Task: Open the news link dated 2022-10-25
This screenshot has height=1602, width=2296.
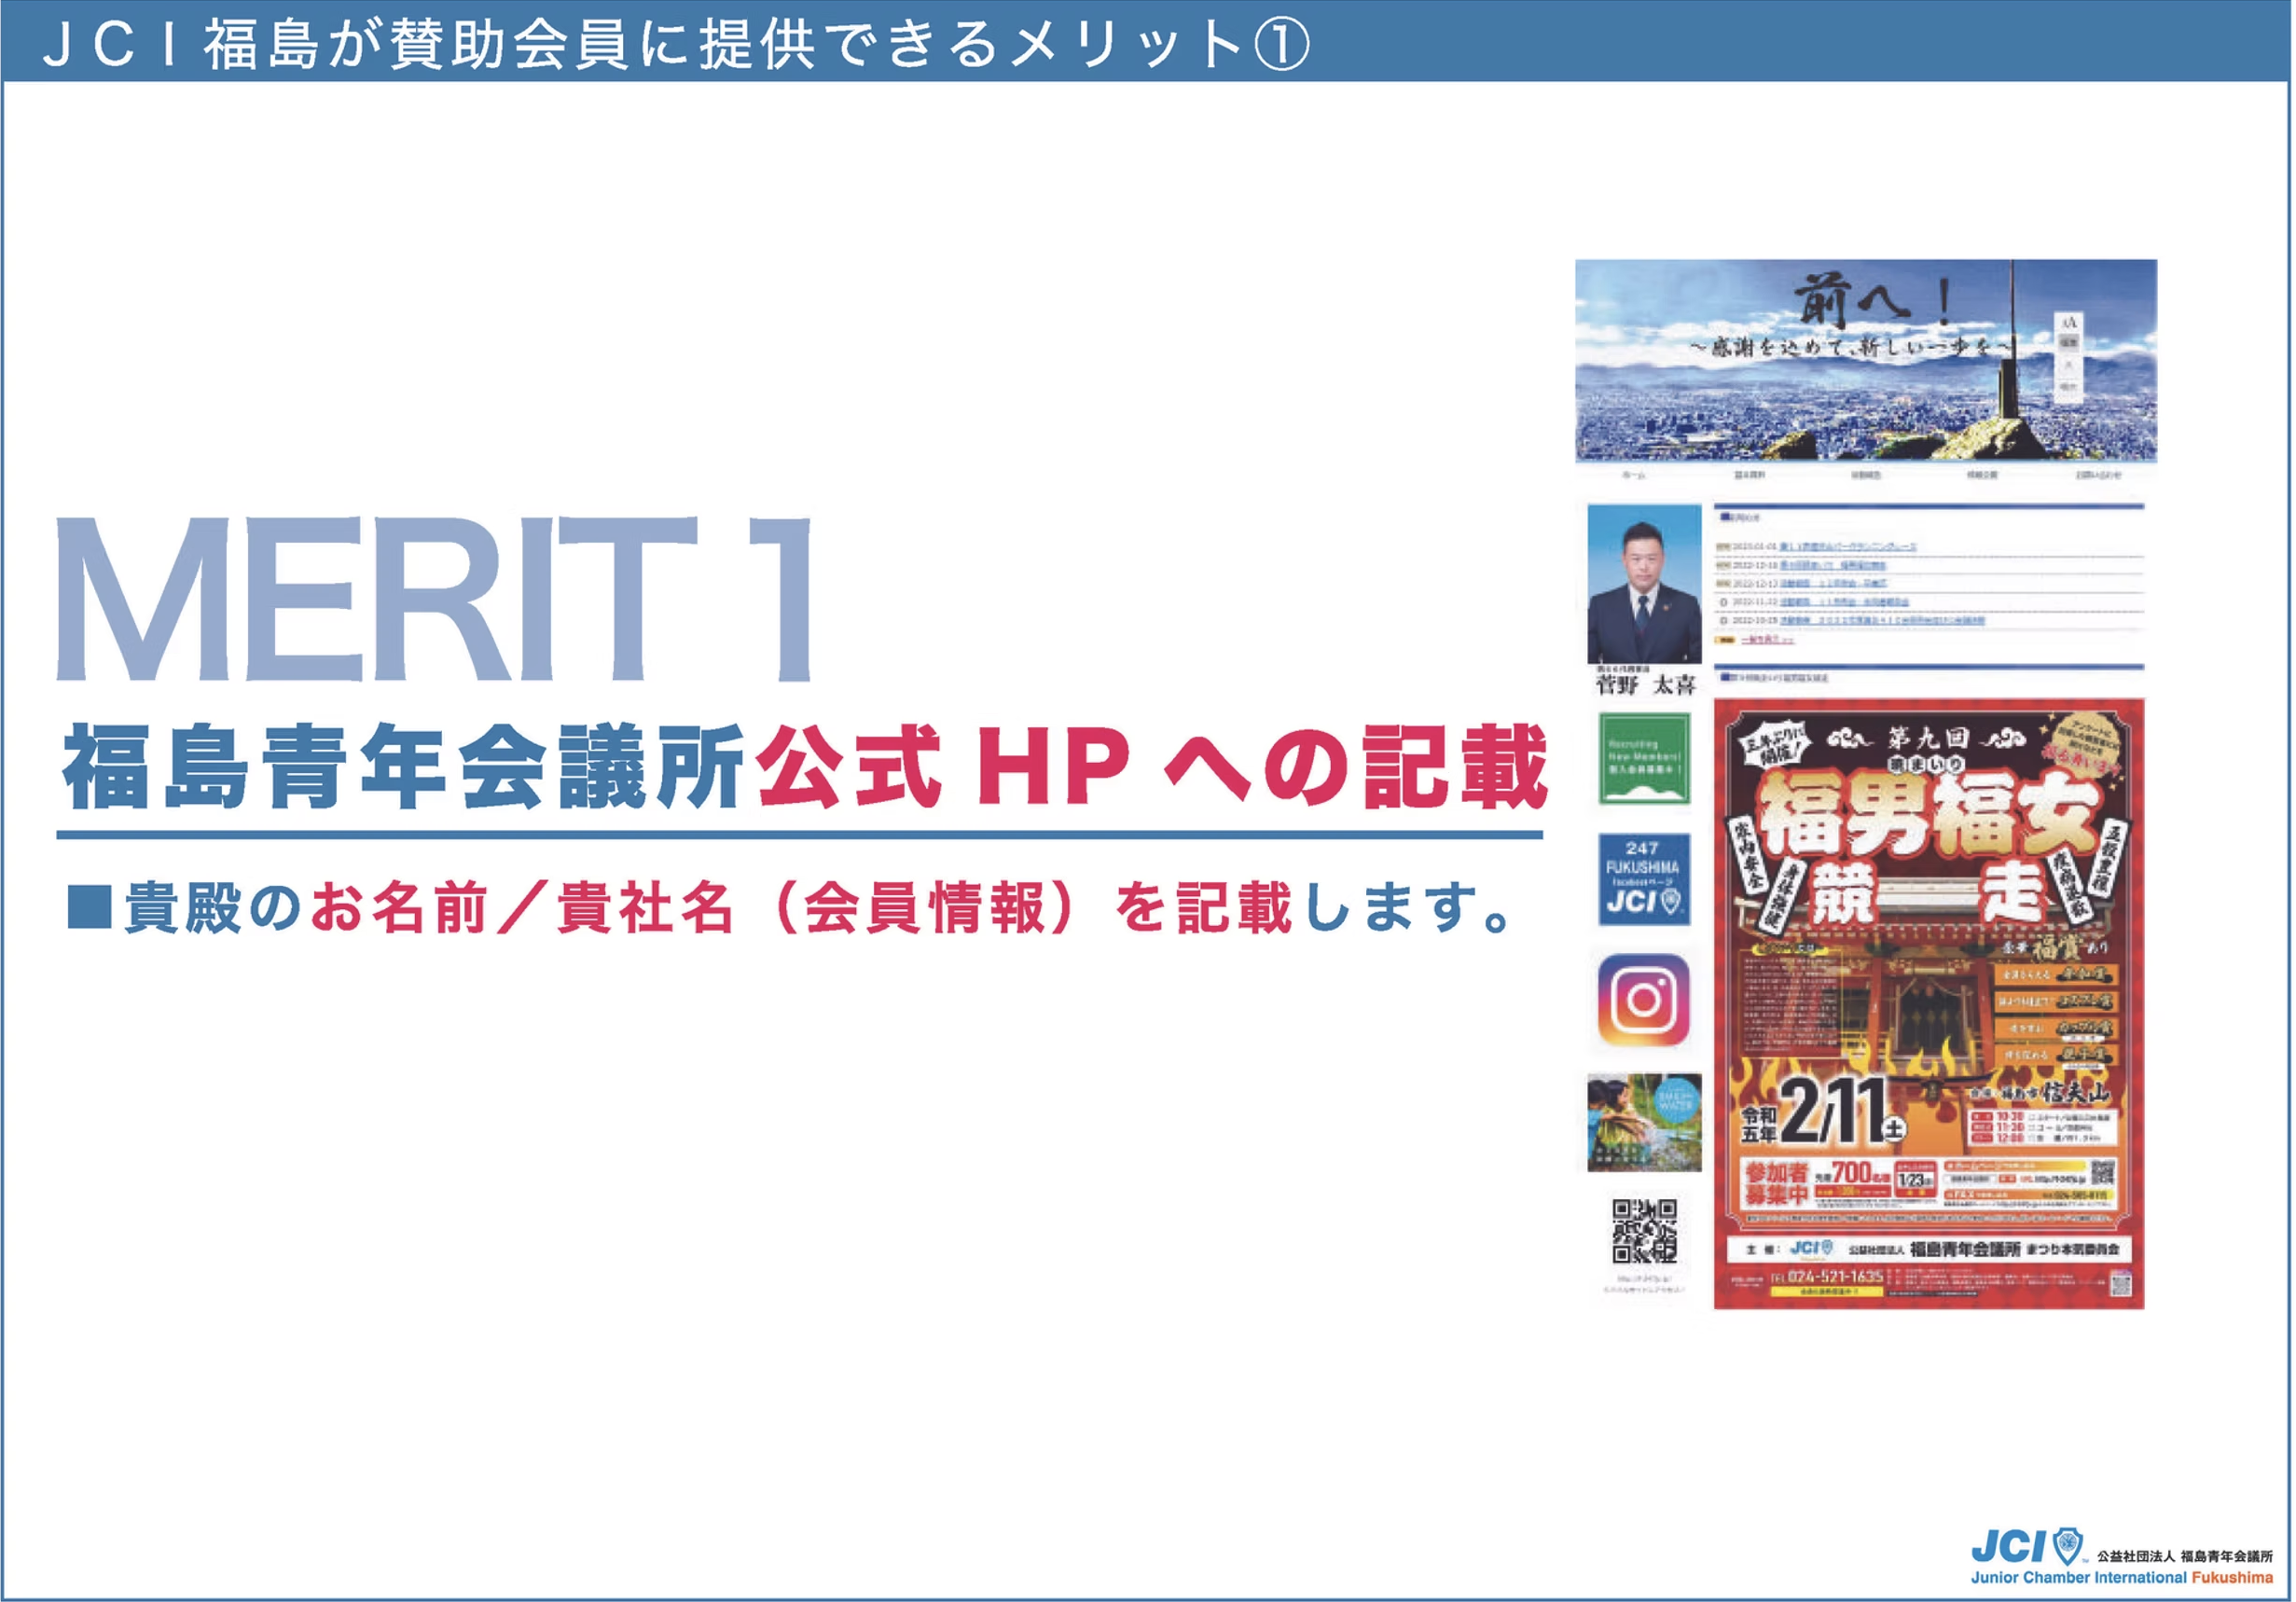Action: pos(1880,620)
